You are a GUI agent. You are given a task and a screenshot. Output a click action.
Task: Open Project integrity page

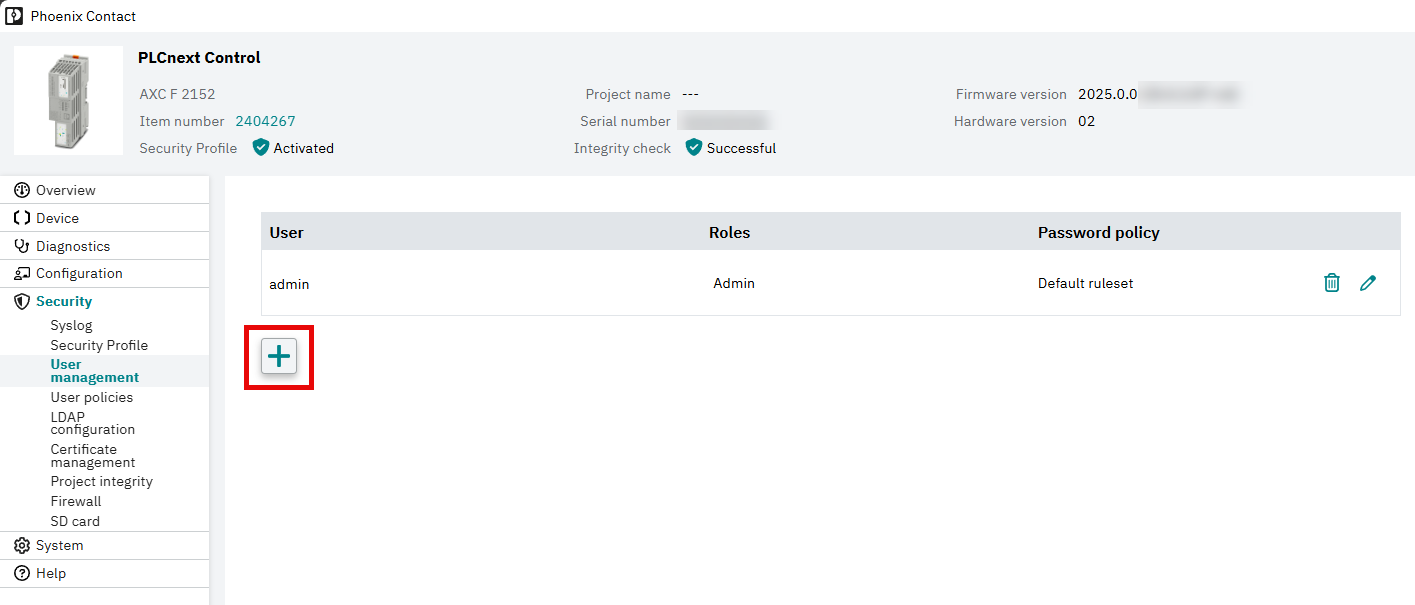click(102, 481)
